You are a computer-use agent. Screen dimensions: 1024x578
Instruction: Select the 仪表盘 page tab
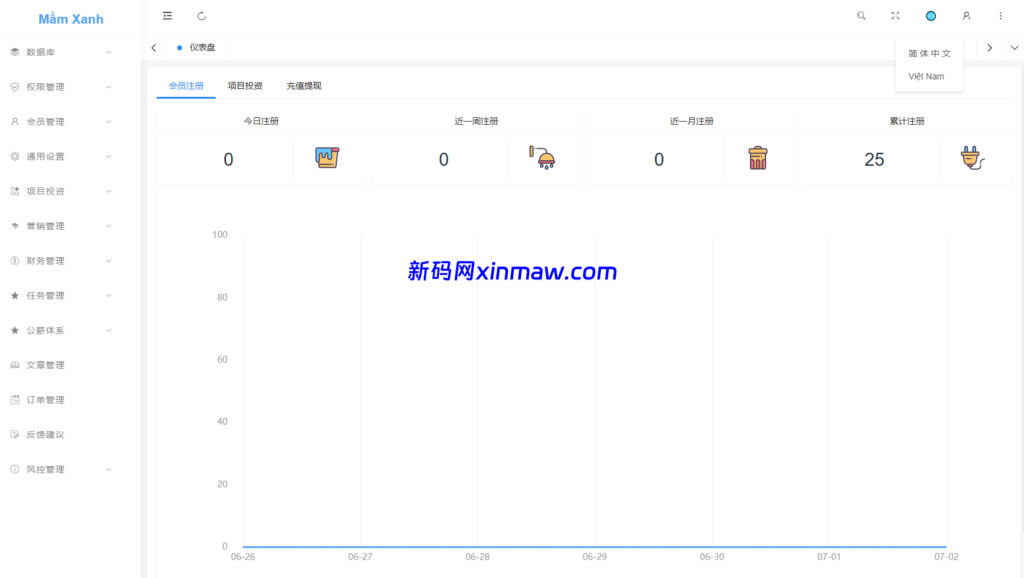point(196,48)
